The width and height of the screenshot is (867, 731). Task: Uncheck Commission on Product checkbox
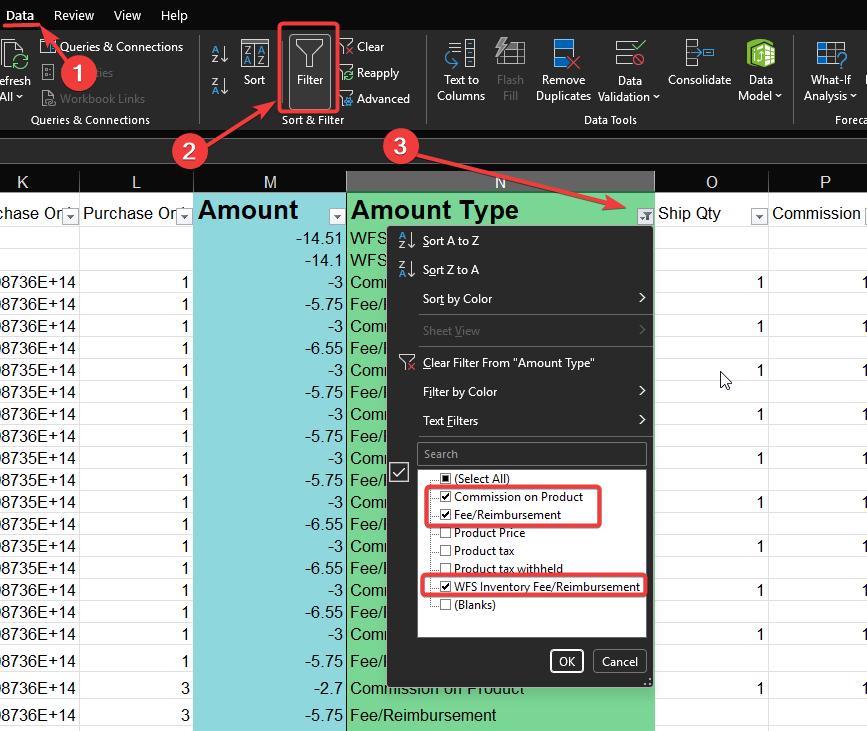(x=445, y=497)
